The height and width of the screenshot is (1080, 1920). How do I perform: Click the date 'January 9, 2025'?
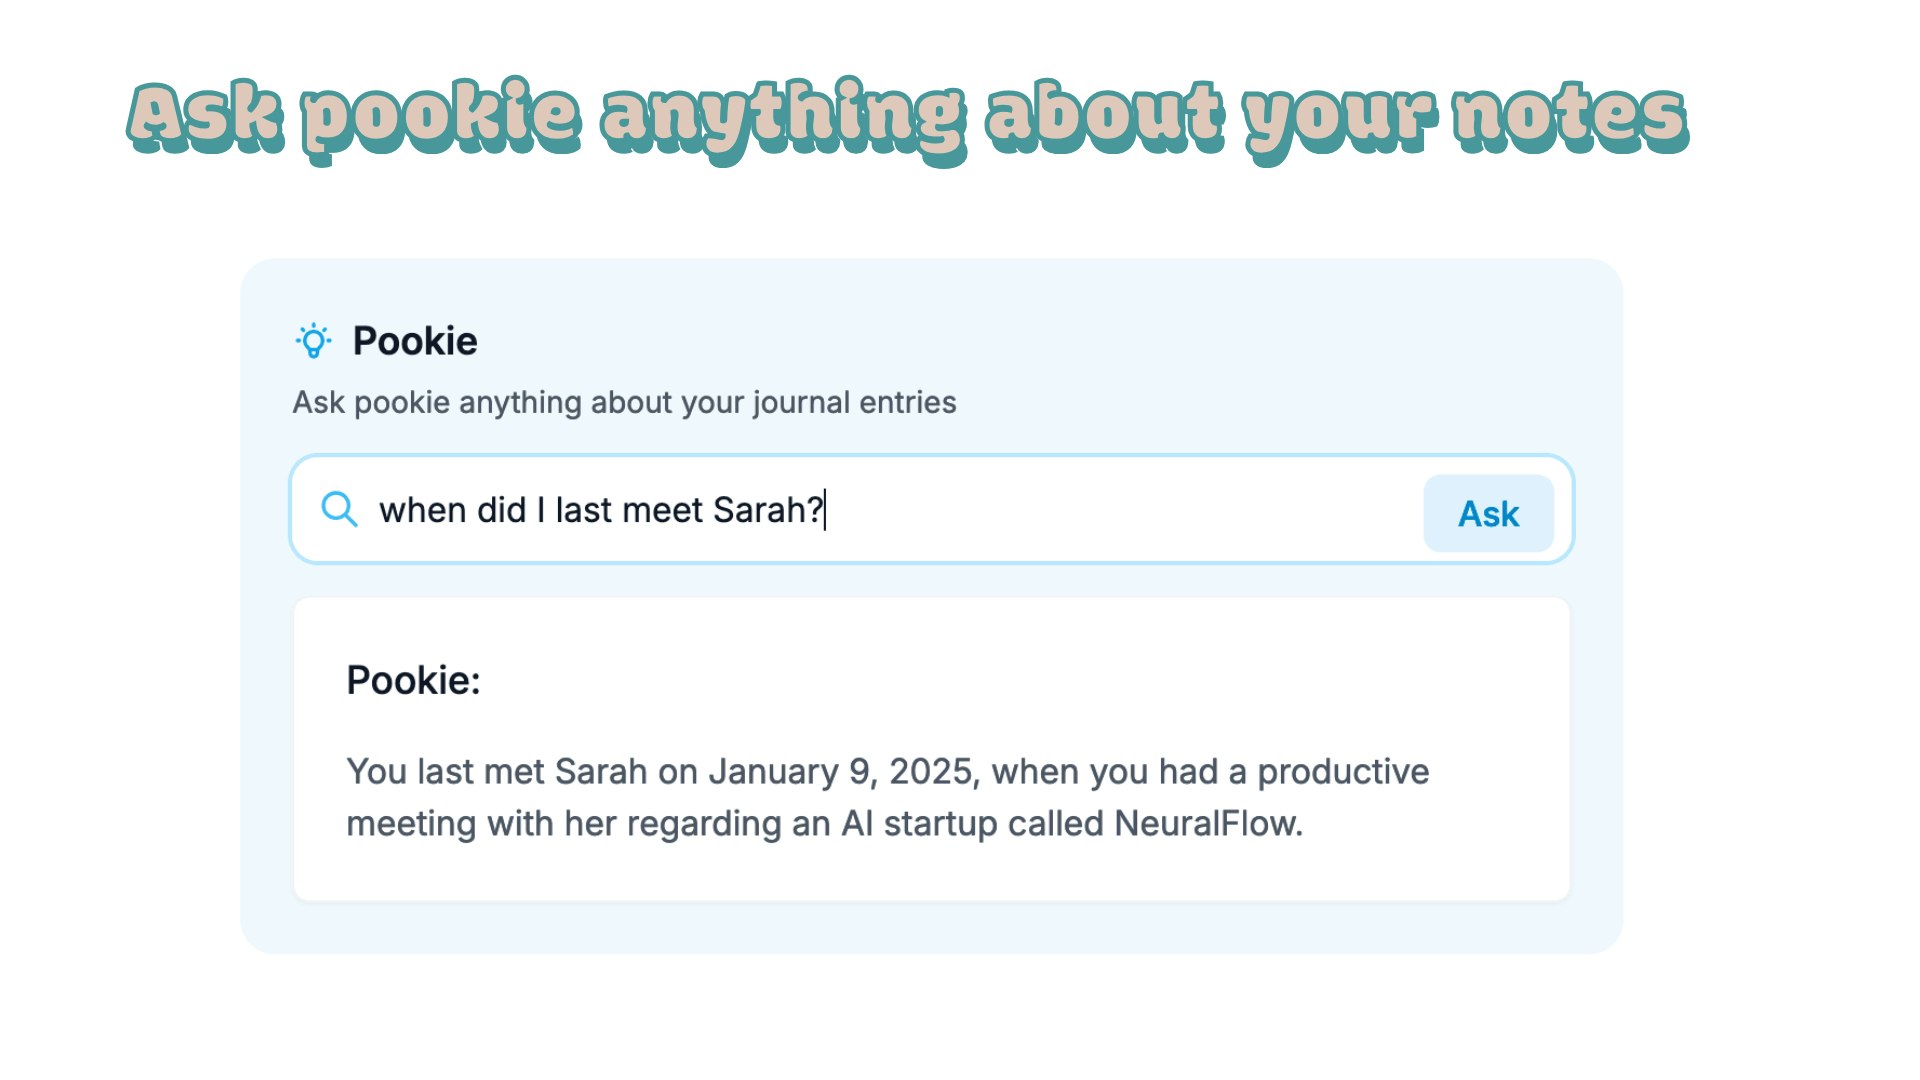(x=840, y=771)
